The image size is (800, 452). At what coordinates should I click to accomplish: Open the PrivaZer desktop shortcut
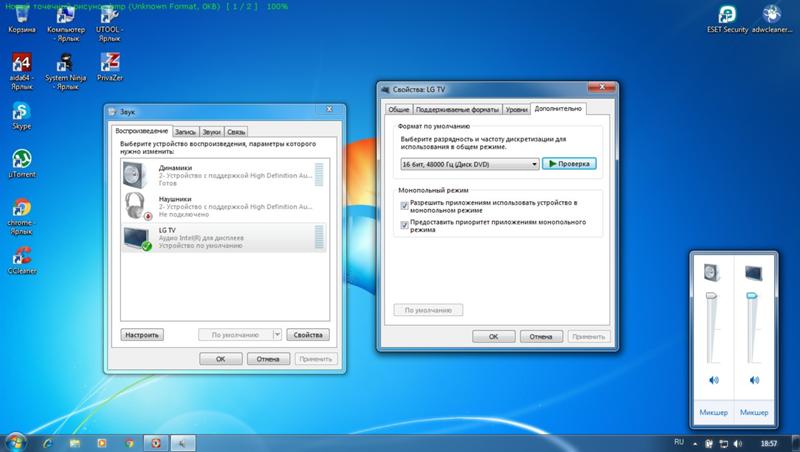point(110,67)
